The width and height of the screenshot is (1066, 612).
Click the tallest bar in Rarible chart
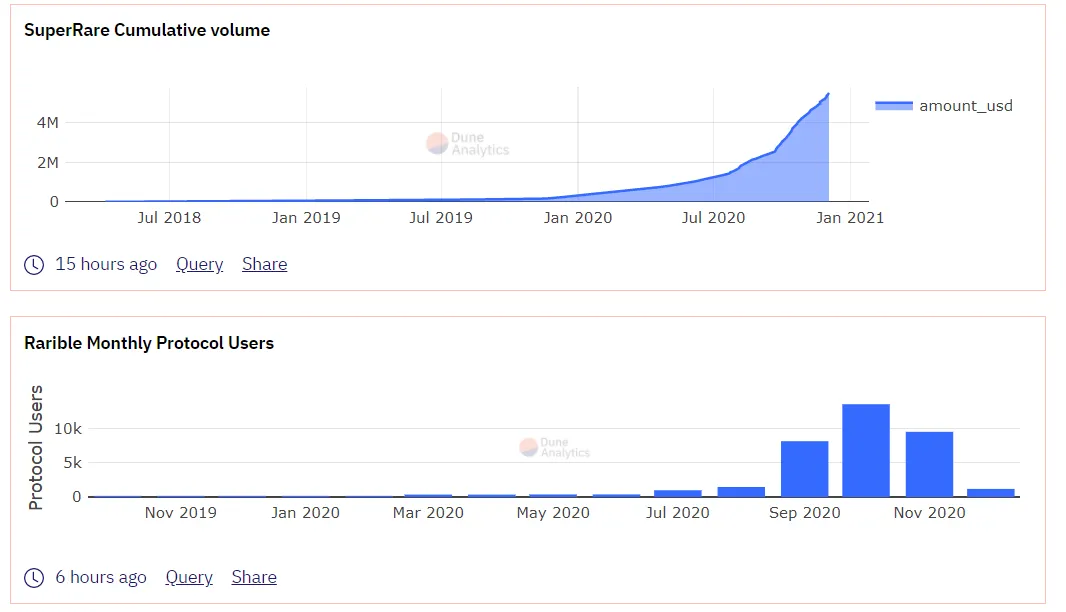[x=866, y=450]
